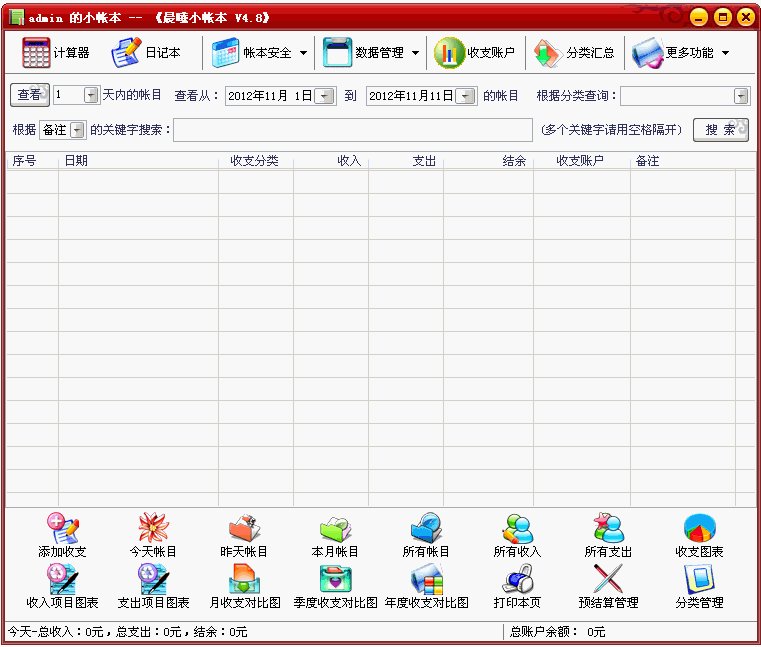
Task: Open 预结算管理 budget management
Action: coord(608,586)
